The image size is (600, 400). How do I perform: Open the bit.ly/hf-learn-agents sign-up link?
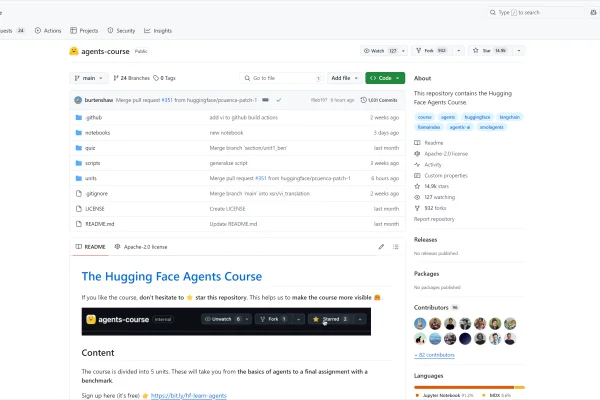tap(189, 395)
